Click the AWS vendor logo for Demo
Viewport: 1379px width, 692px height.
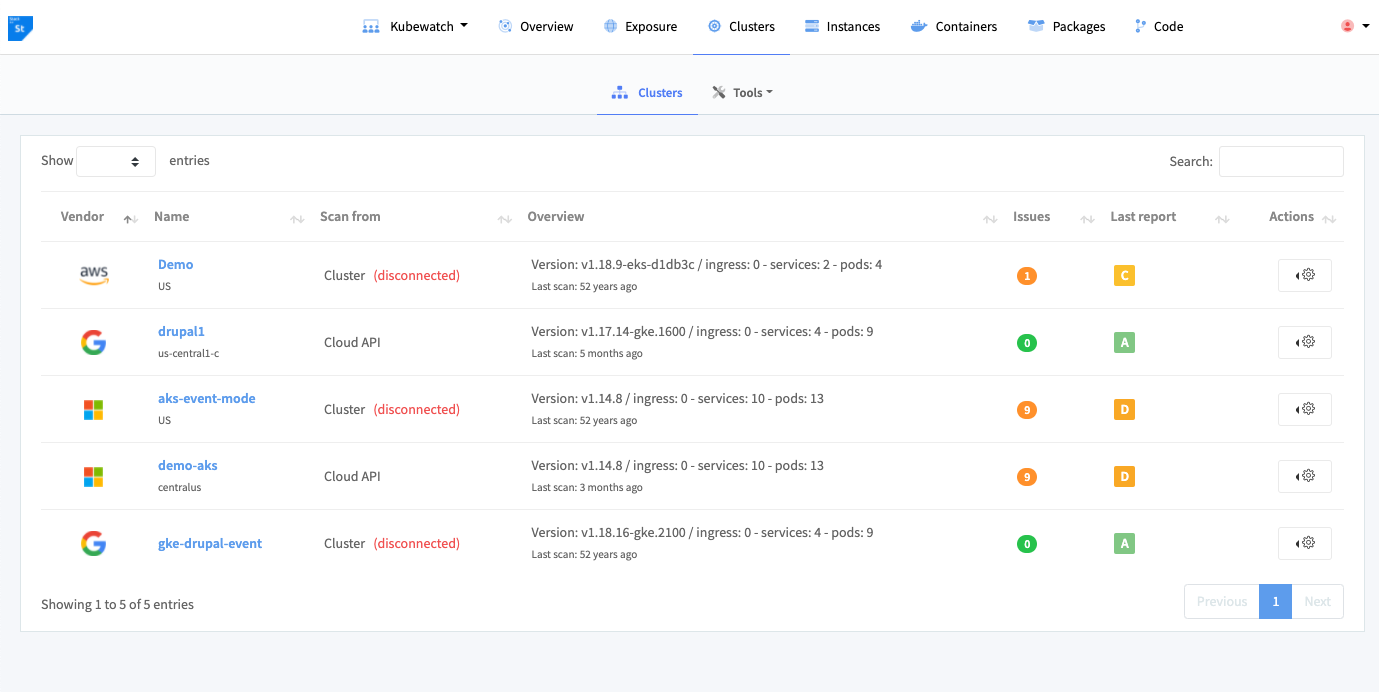94,275
